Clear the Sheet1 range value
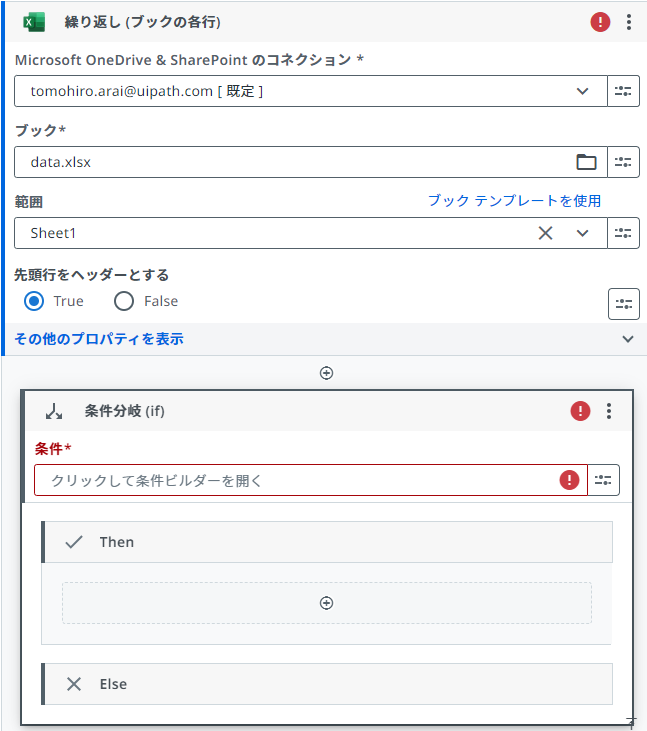647x731 pixels. click(x=545, y=233)
